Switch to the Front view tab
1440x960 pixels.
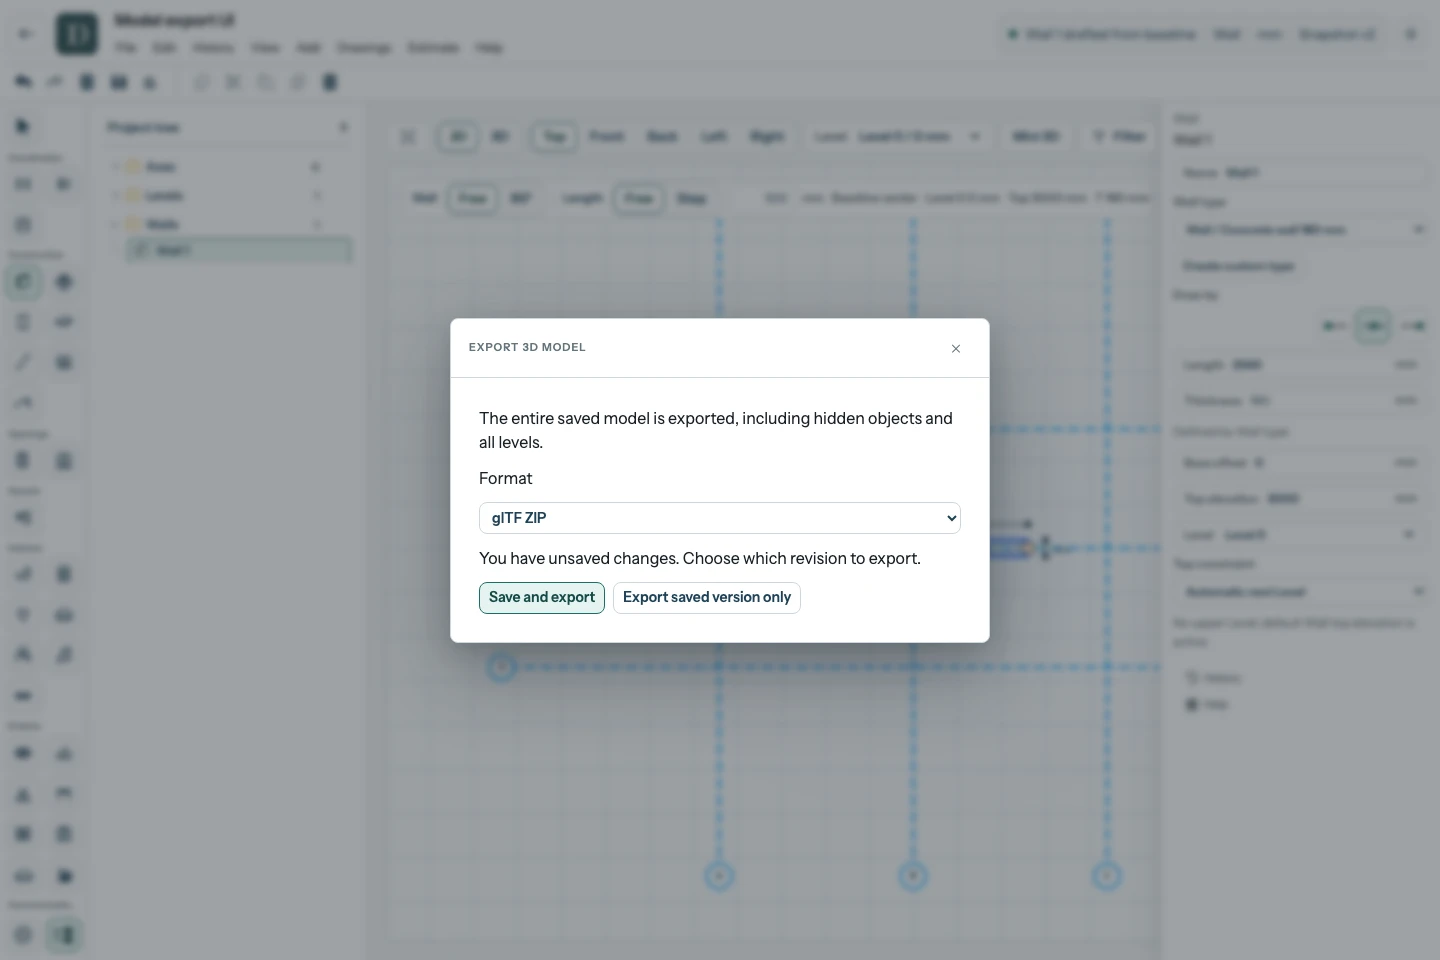click(606, 136)
